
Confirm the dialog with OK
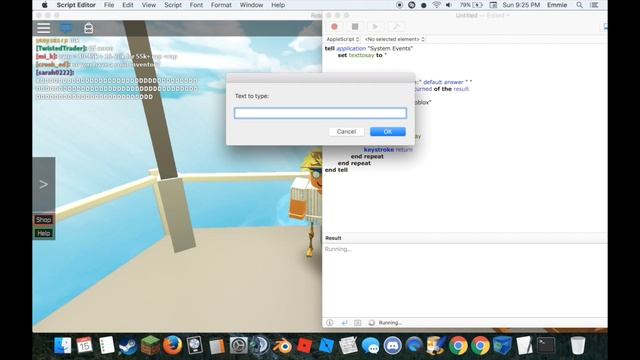click(x=388, y=131)
